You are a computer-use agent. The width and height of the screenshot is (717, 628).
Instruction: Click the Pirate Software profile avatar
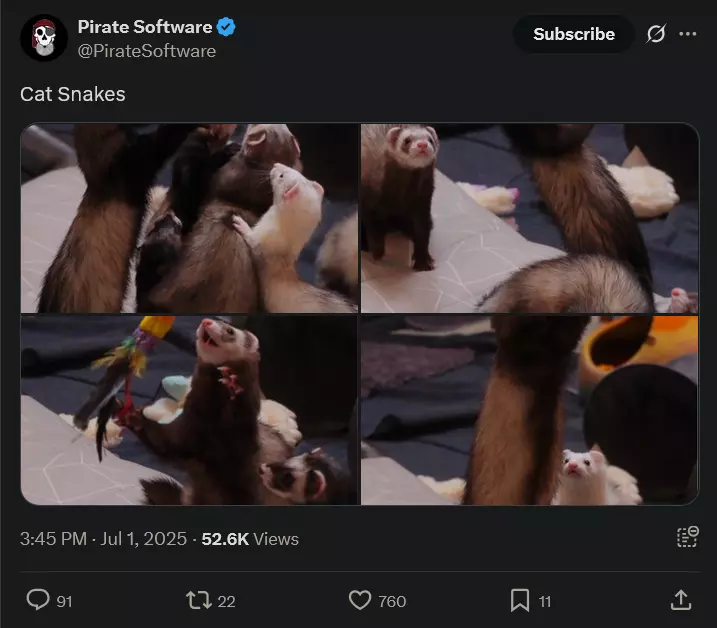pyautogui.click(x=44, y=38)
